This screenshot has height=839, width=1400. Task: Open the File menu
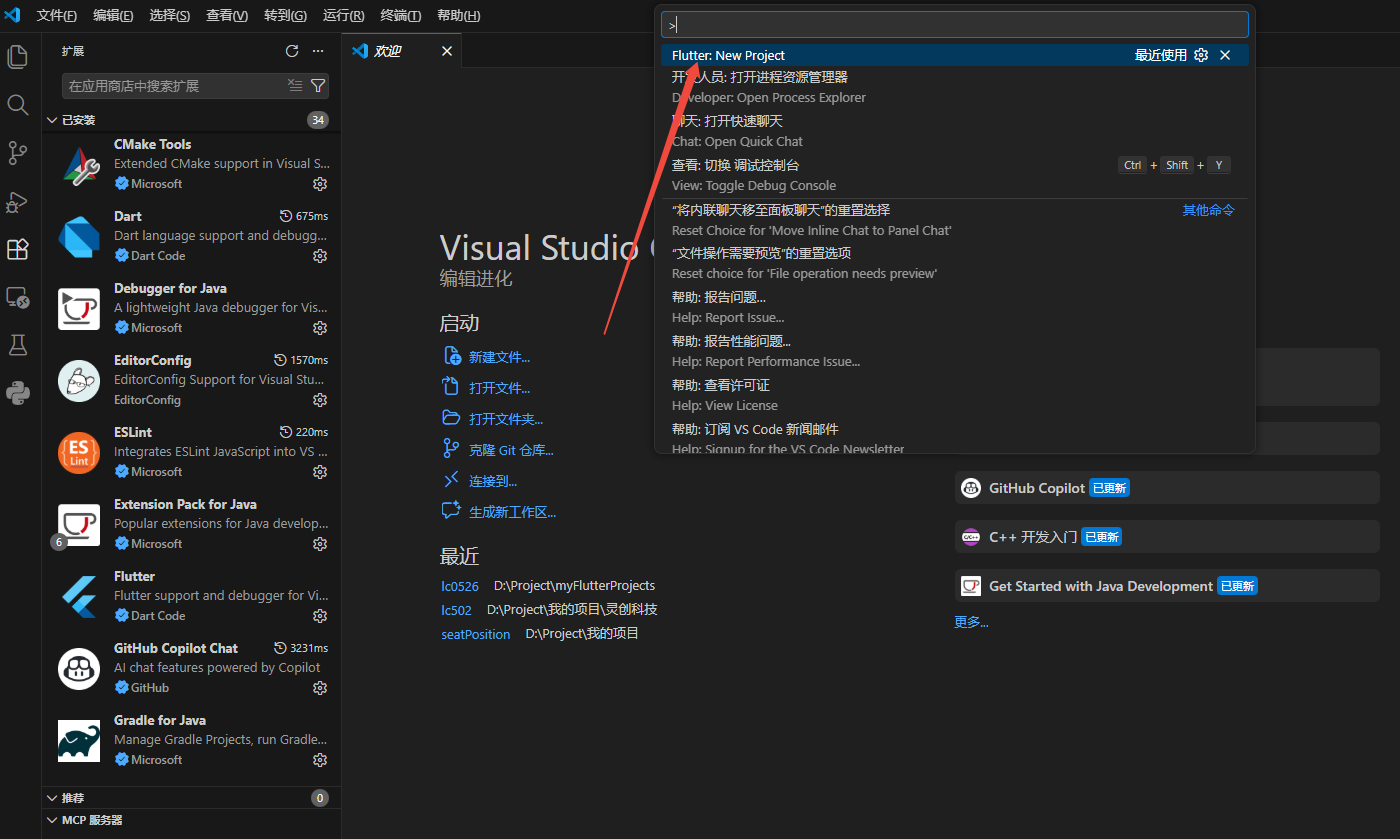[56, 16]
